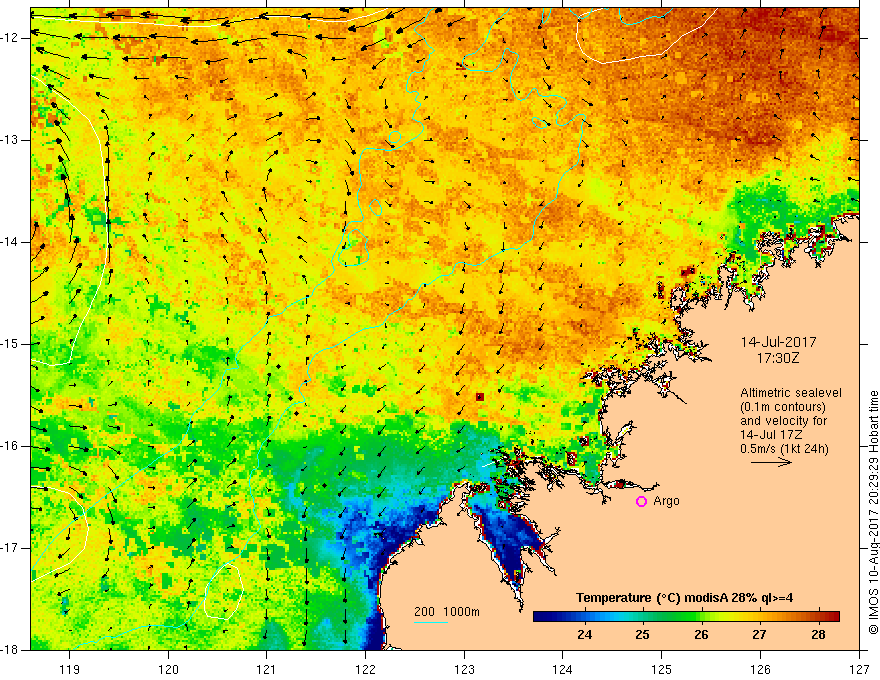Click the latitude axis label '-16'
Viewport: 880px width, 680px height.
tap(9, 446)
